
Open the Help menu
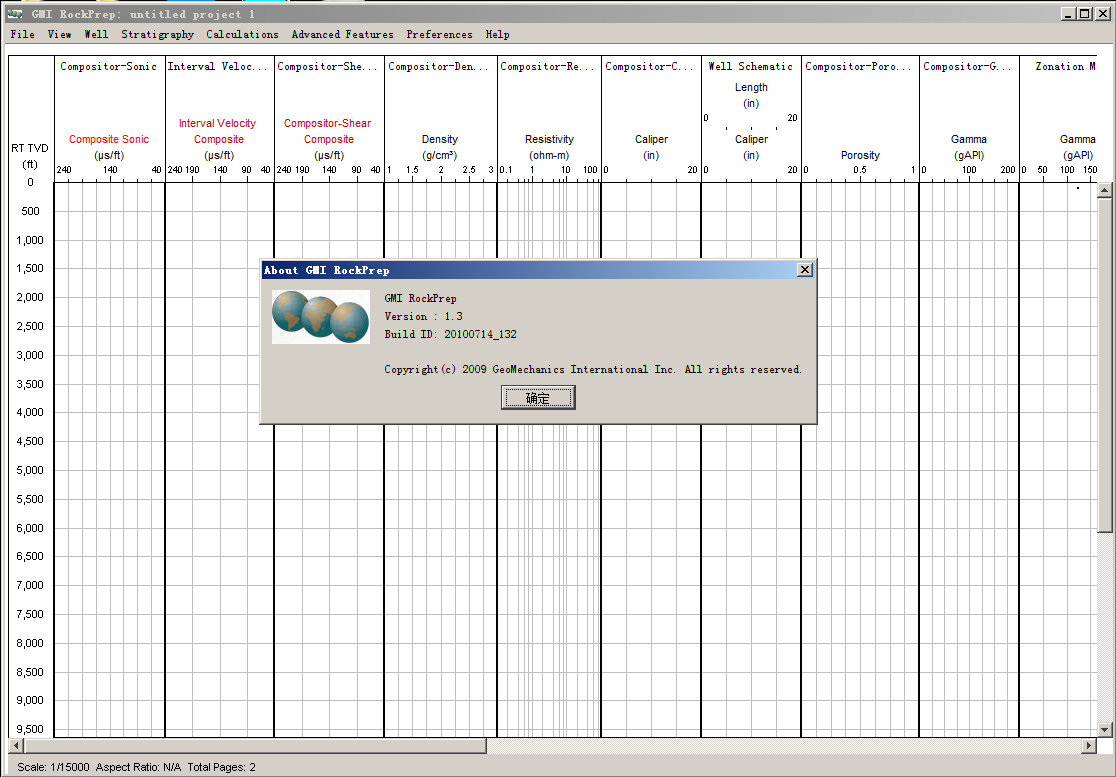(498, 34)
